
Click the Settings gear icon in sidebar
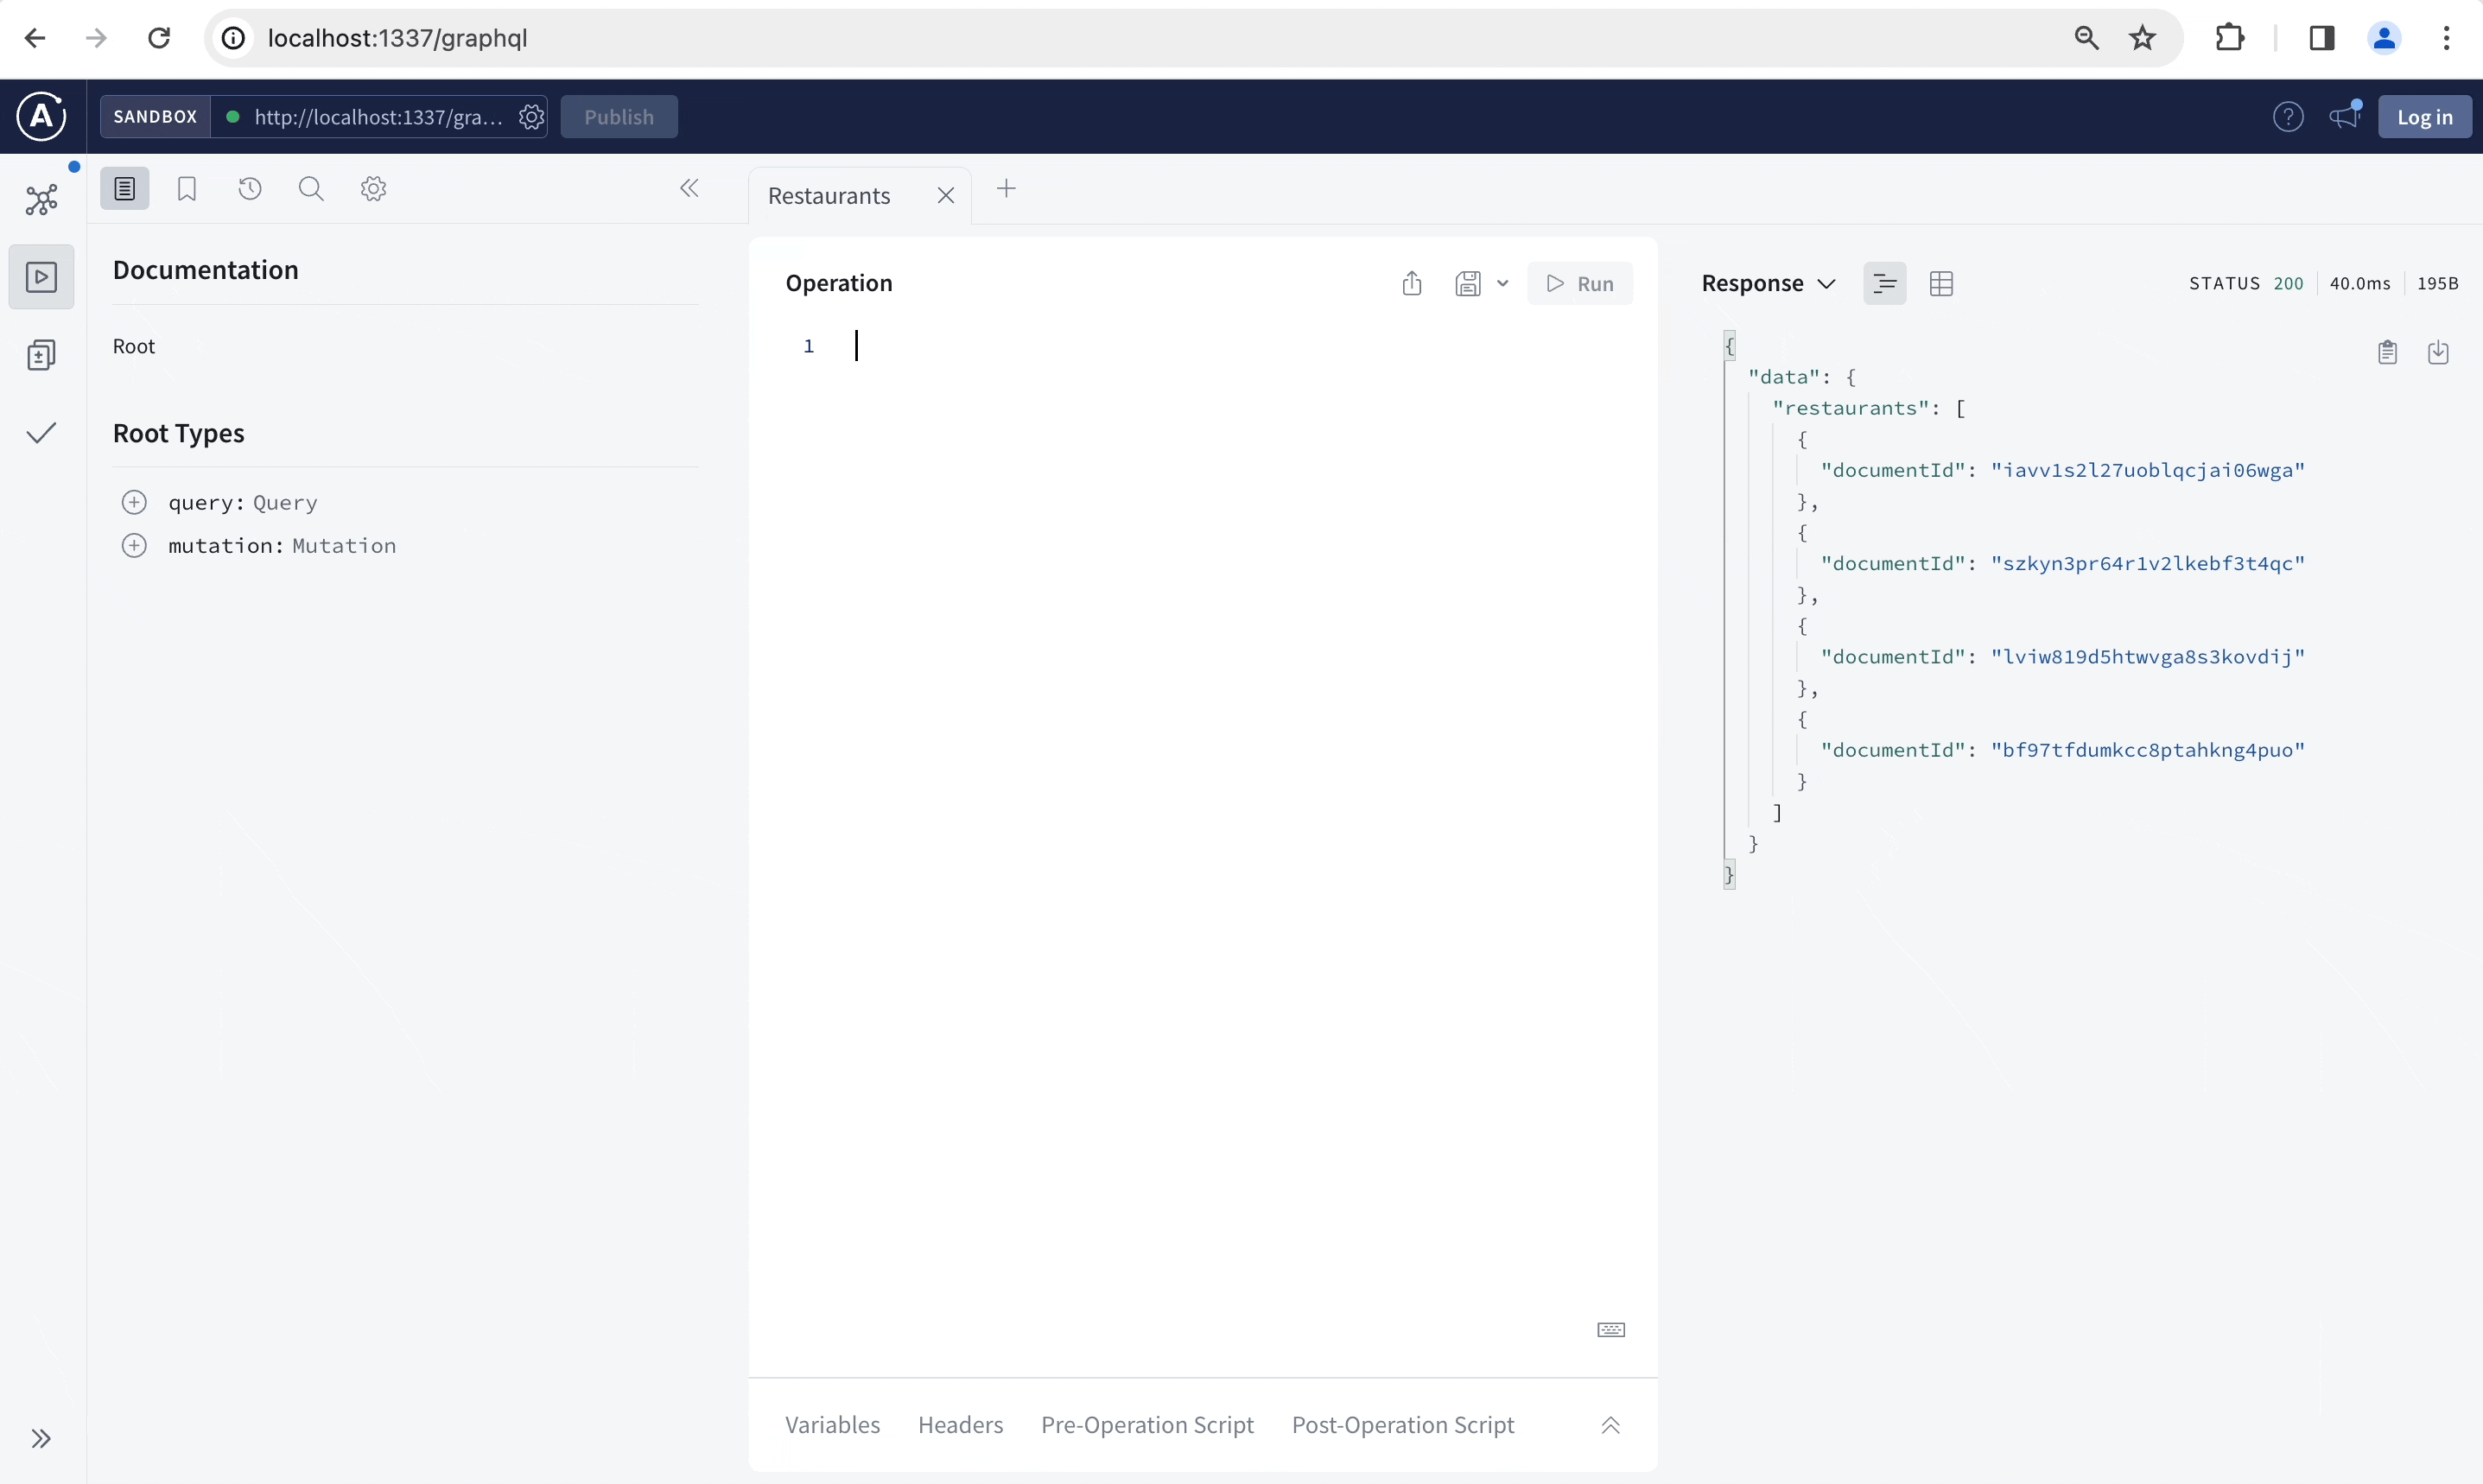coord(372,189)
